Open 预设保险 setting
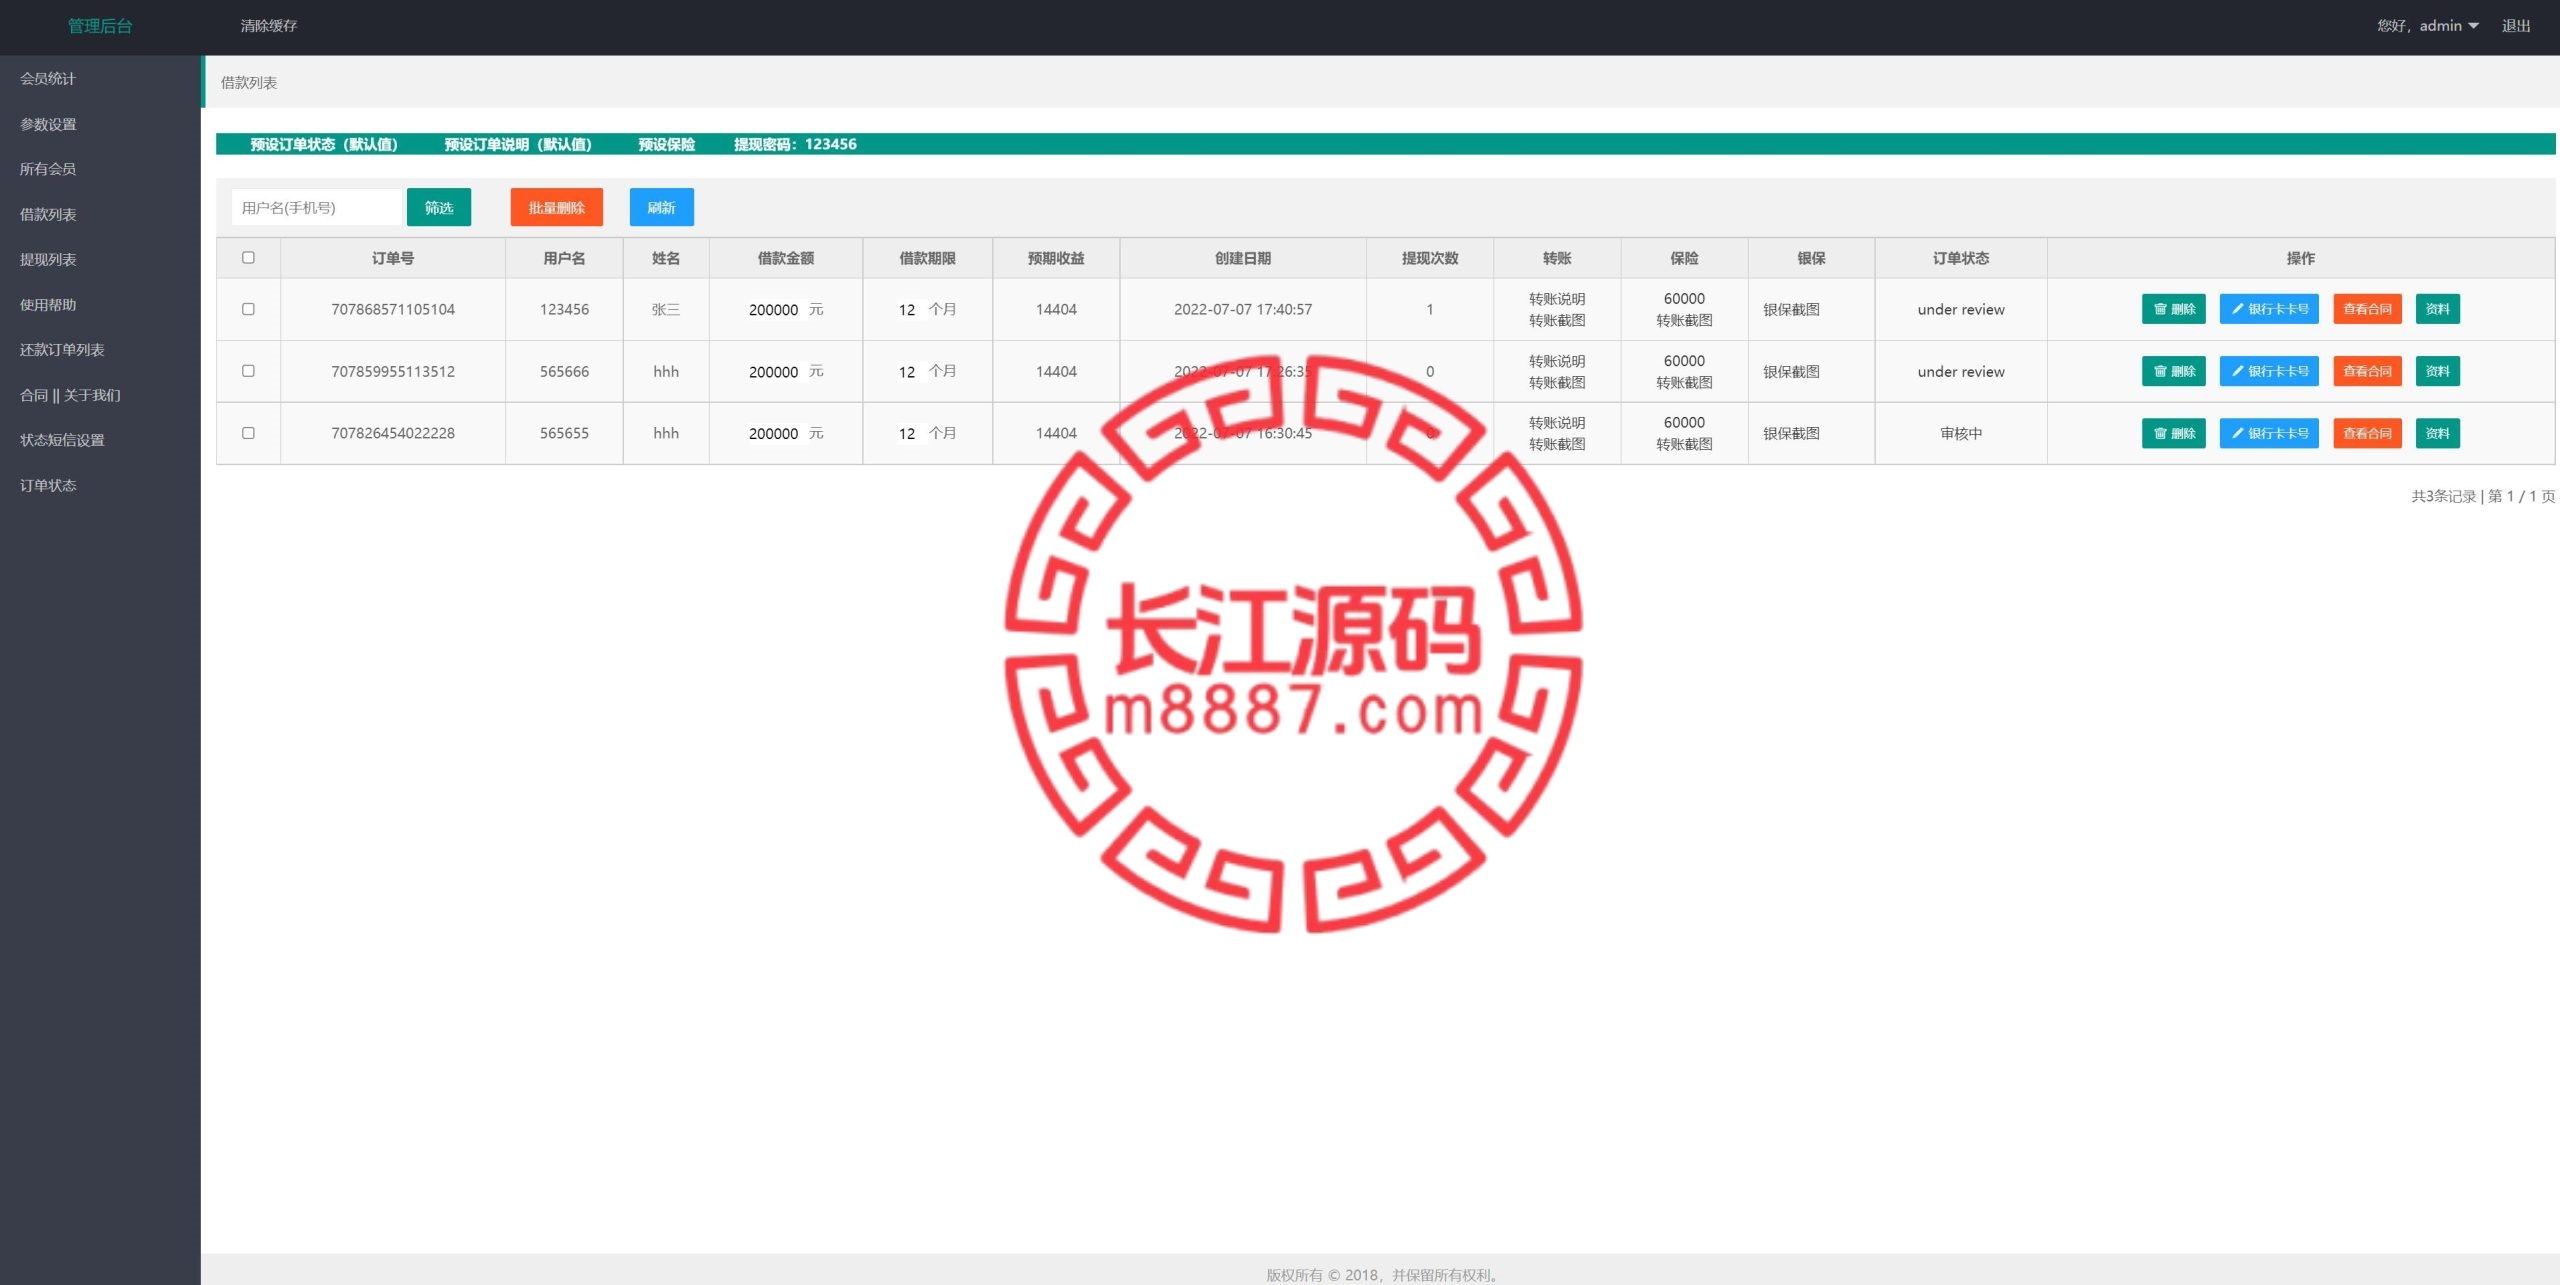The width and height of the screenshot is (2560, 1285). (x=667, y=144)
